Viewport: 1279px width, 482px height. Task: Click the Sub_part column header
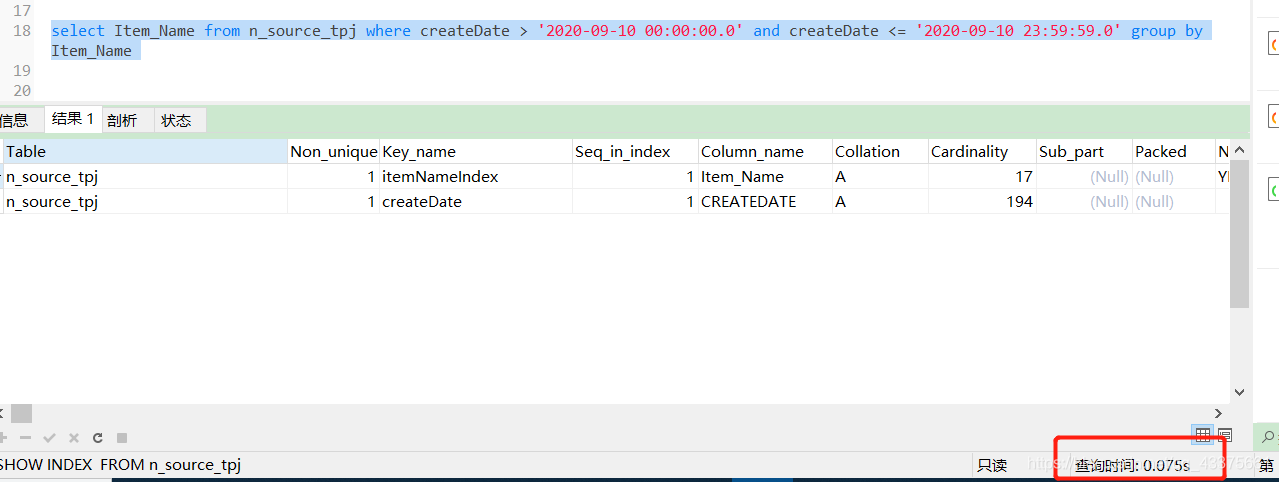point(1084,151)
